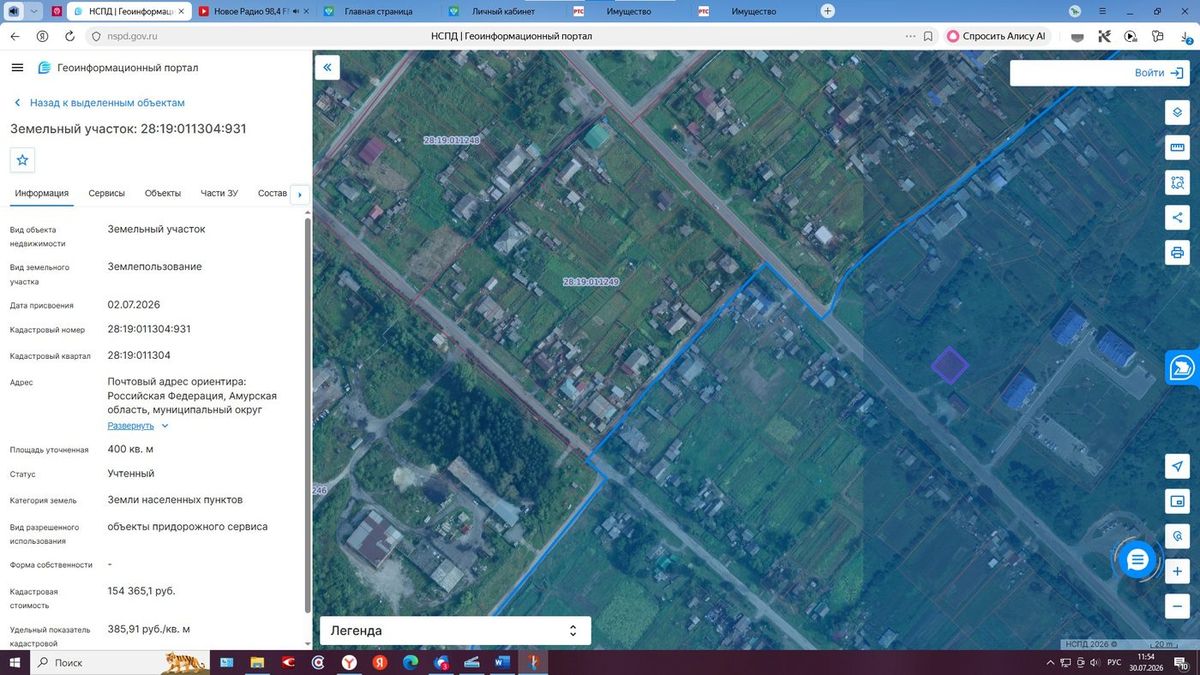
Task: Locate my position with arrow icon
Action: pyautogui.click(x=1177, y=466)
